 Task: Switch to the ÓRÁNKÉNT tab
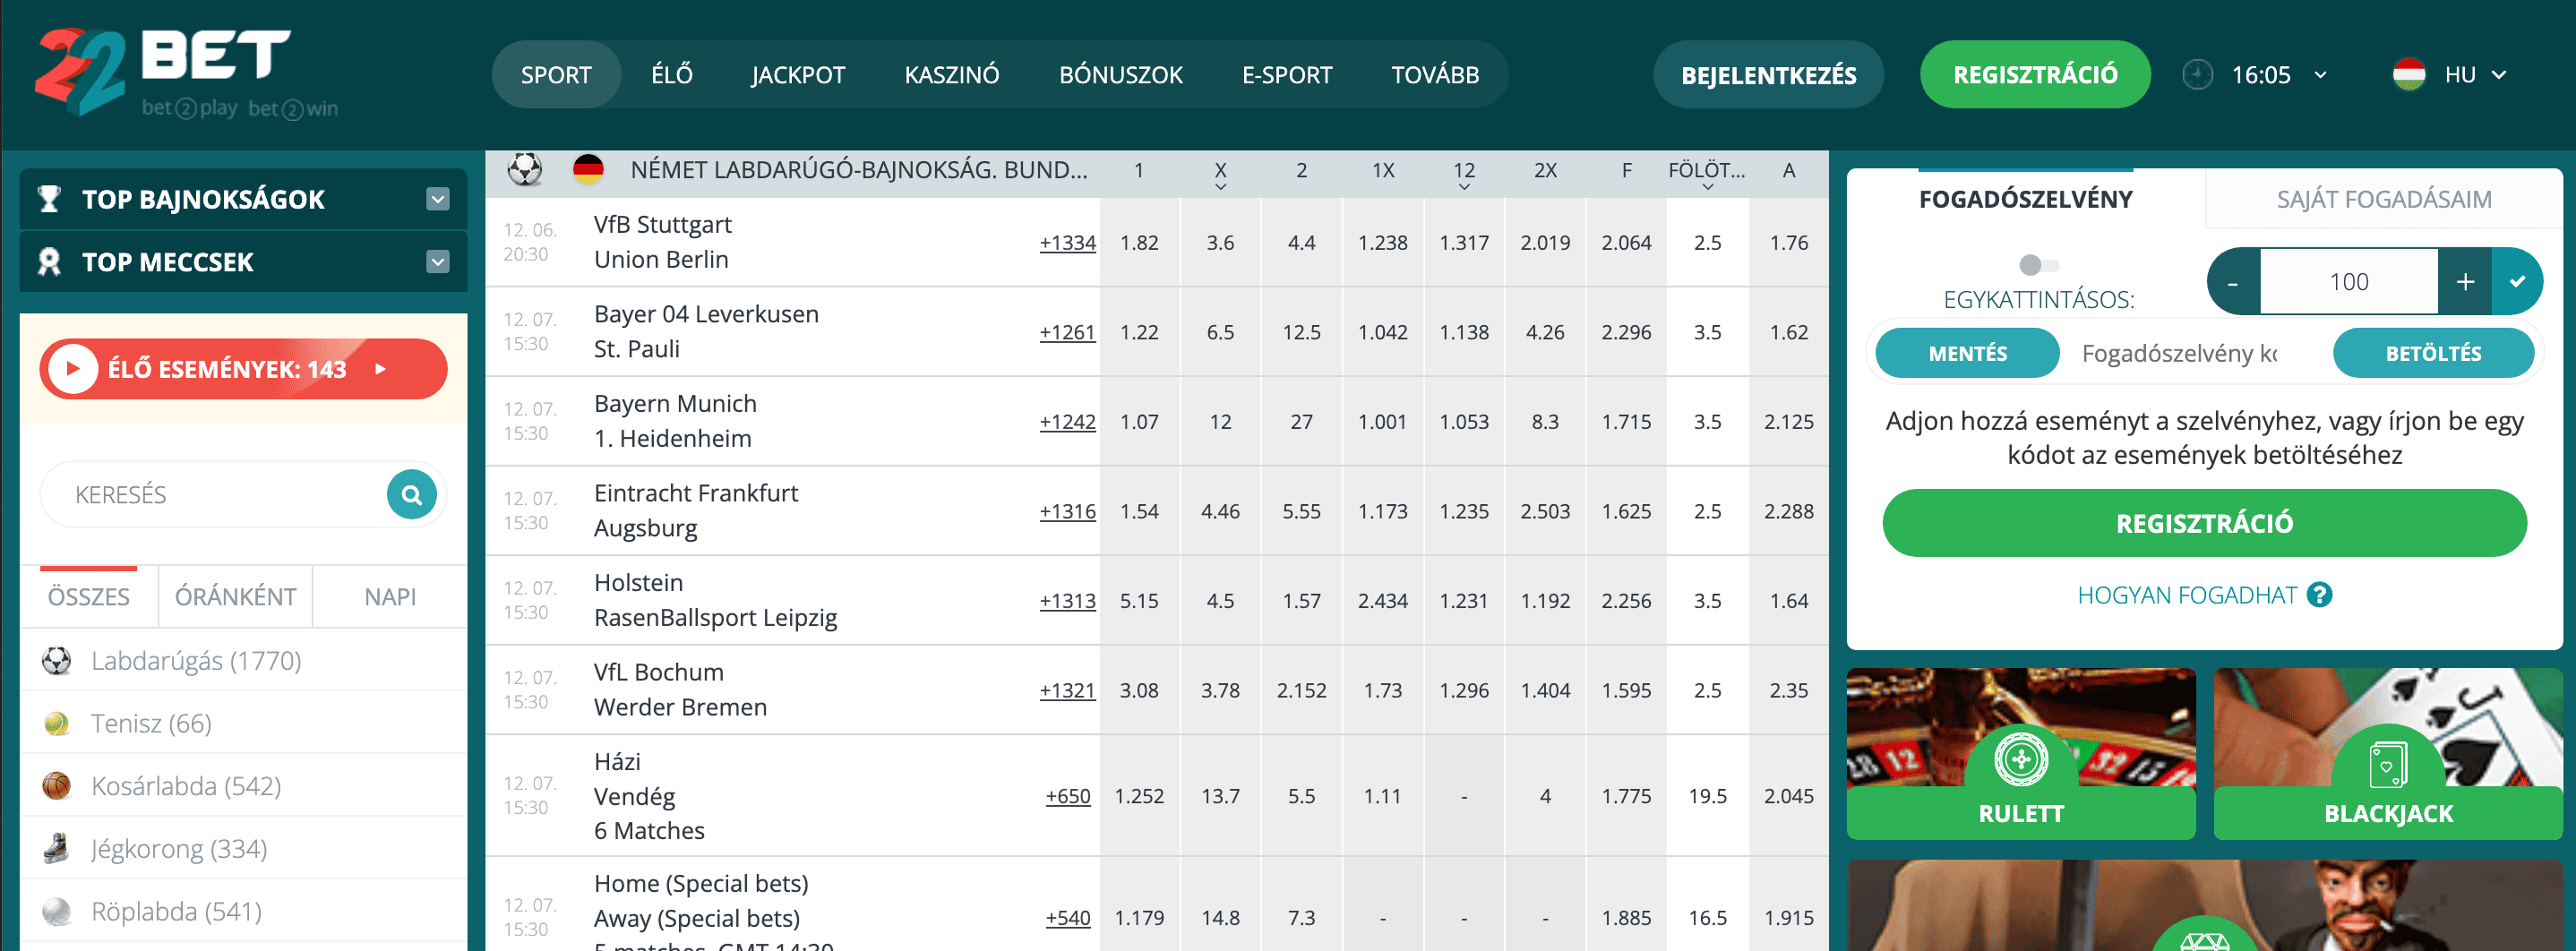point(235,597)
